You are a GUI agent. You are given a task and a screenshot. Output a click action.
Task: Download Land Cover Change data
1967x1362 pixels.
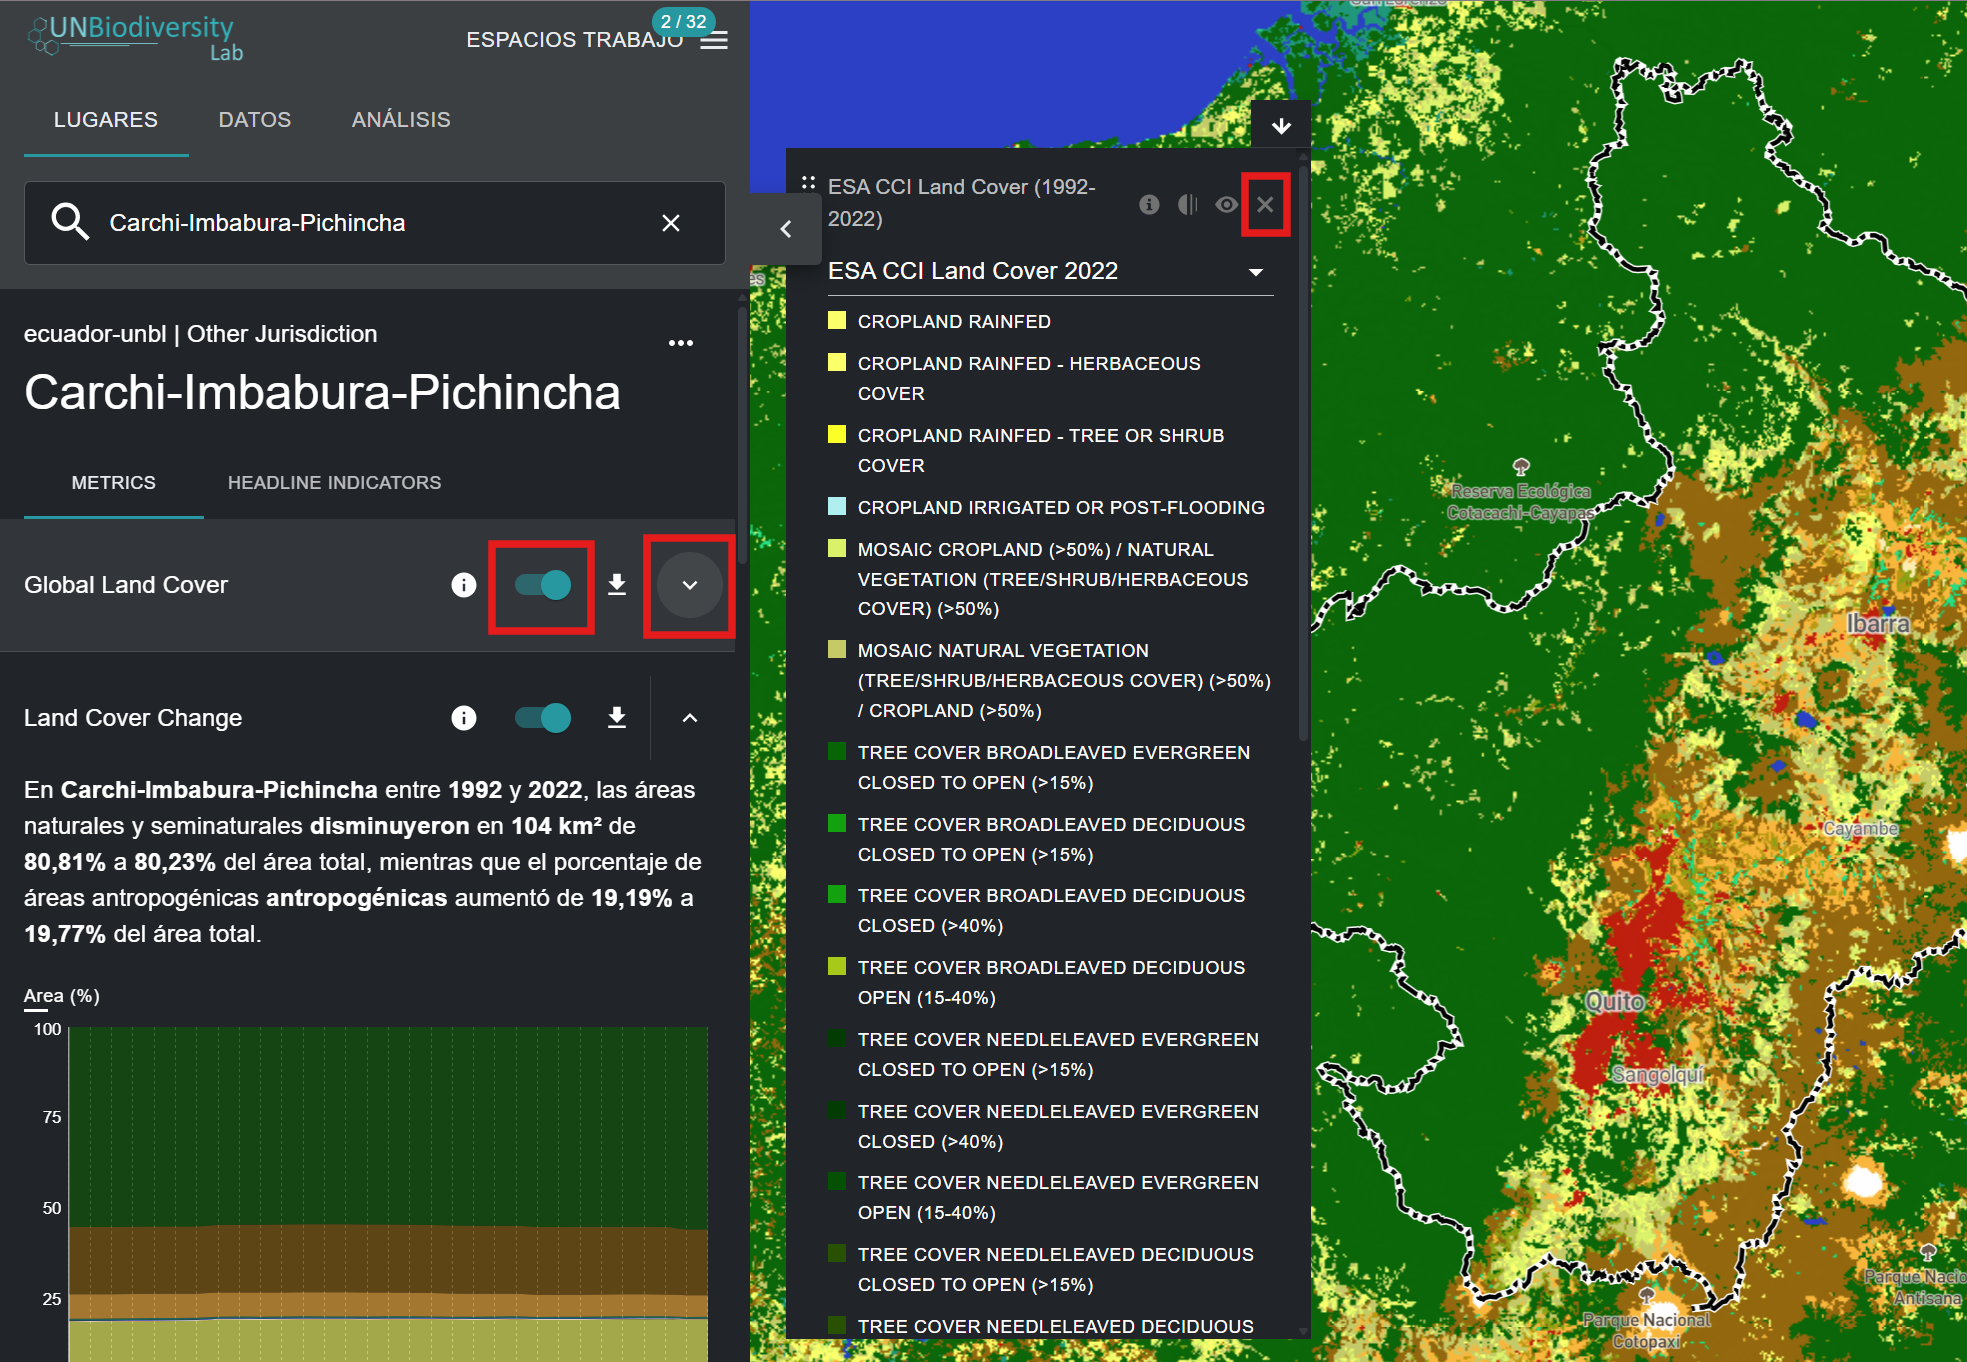coord(617,718)
